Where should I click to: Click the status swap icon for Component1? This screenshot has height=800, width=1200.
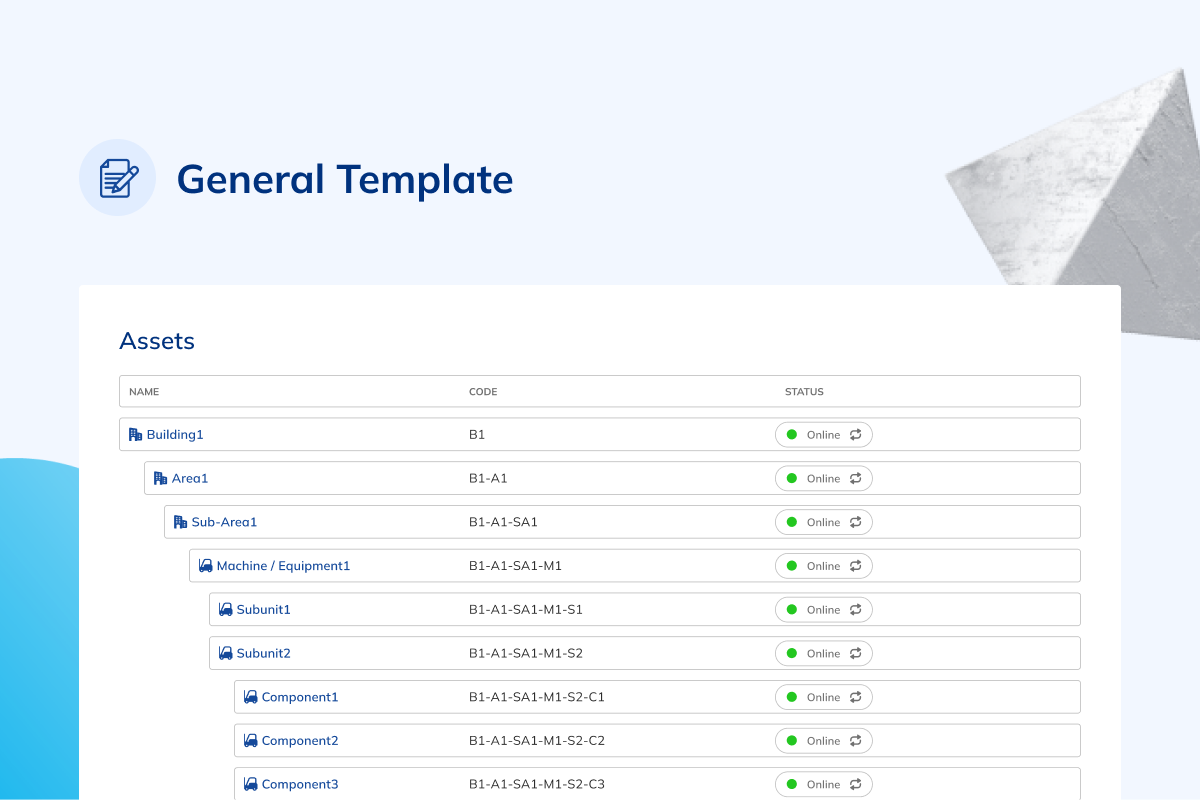855,697
